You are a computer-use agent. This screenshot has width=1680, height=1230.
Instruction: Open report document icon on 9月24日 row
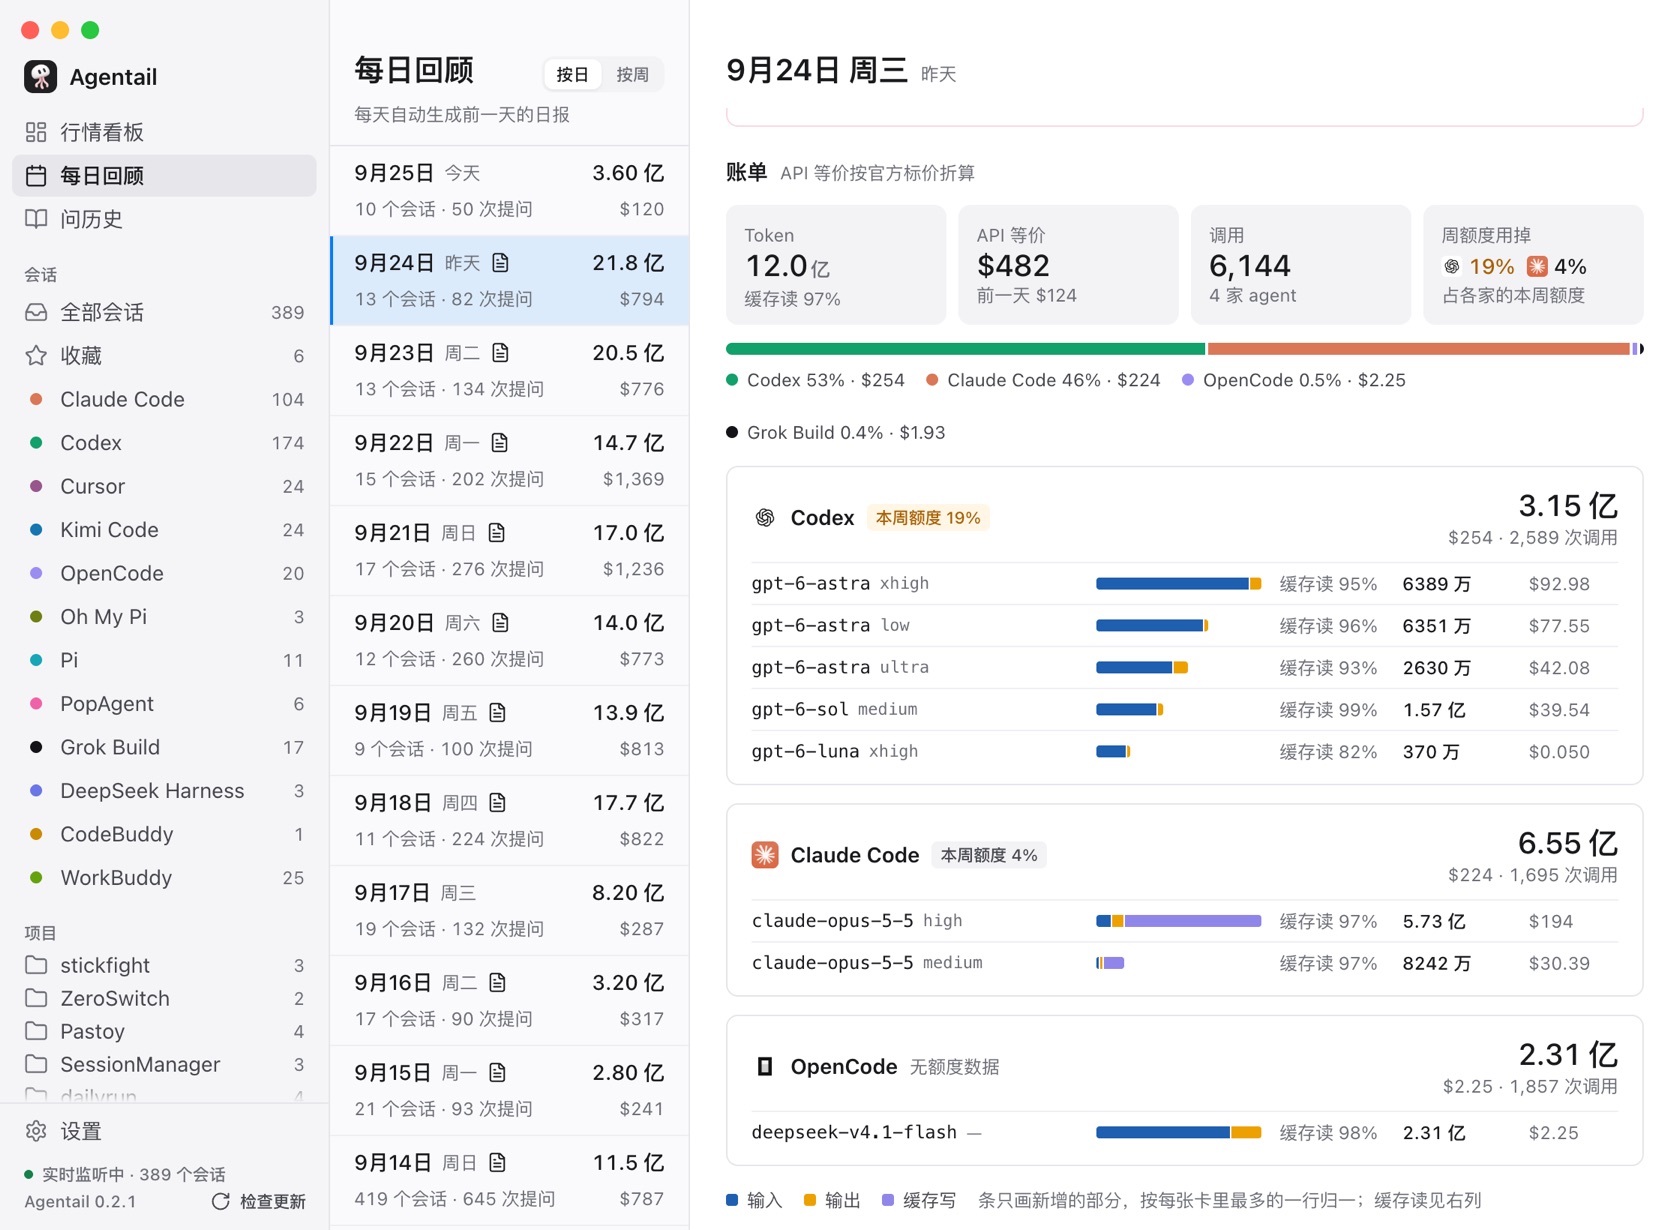(501, 263)
